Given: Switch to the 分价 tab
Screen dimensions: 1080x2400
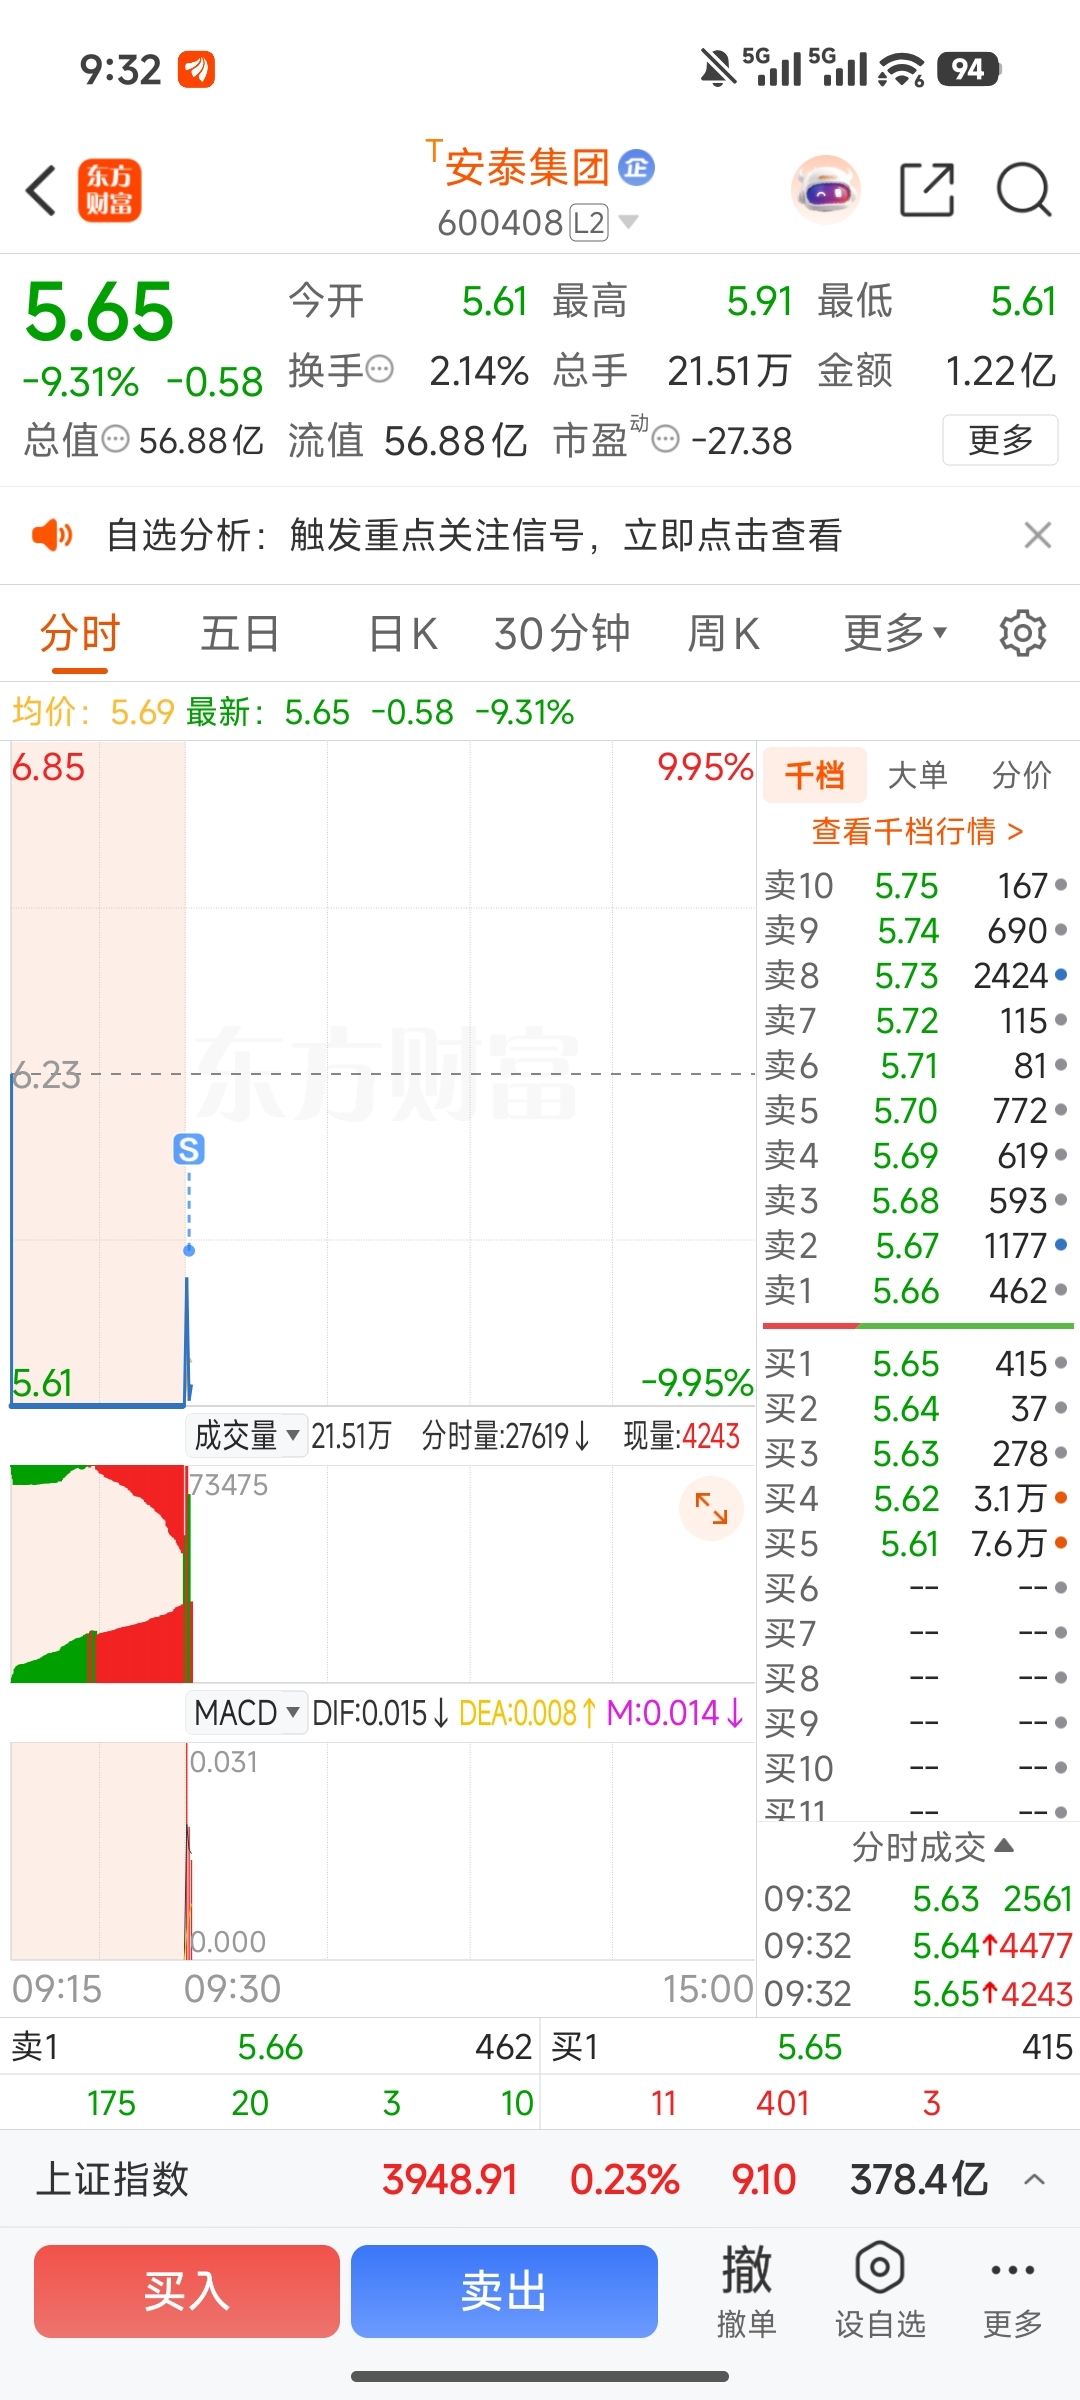Looking at the screenshot, I should point(1022,775).
